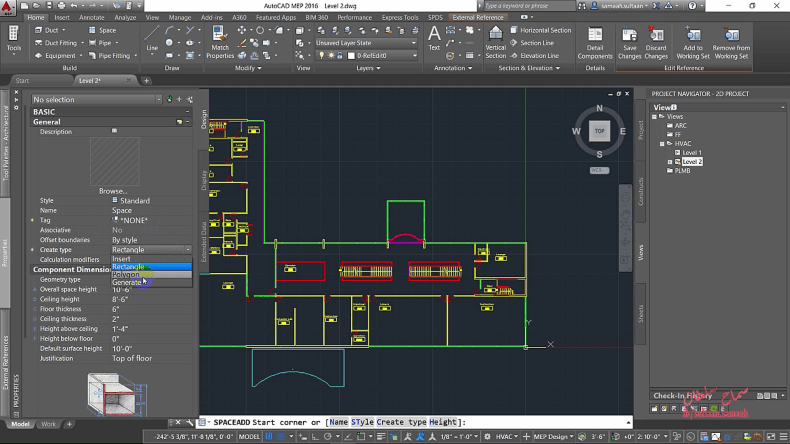Toggle layer freeze sun icon
This screenshot has height=444, width=790.
coord(331,56)
